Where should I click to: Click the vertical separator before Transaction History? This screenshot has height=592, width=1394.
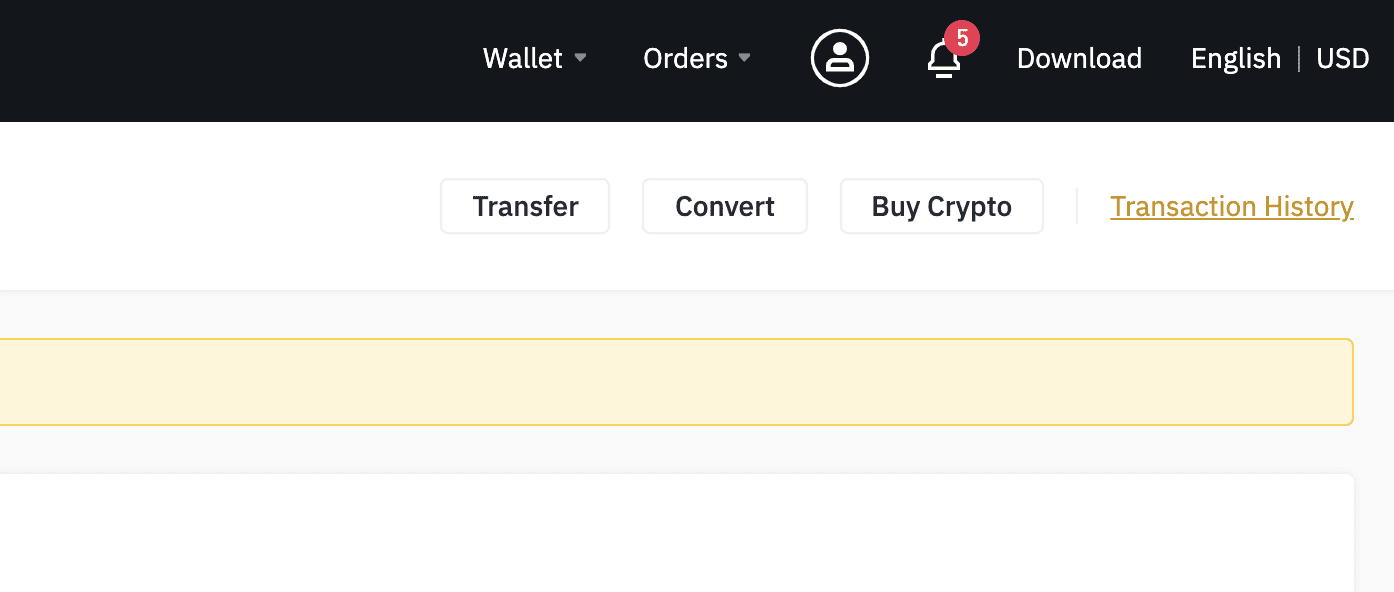1077,206
